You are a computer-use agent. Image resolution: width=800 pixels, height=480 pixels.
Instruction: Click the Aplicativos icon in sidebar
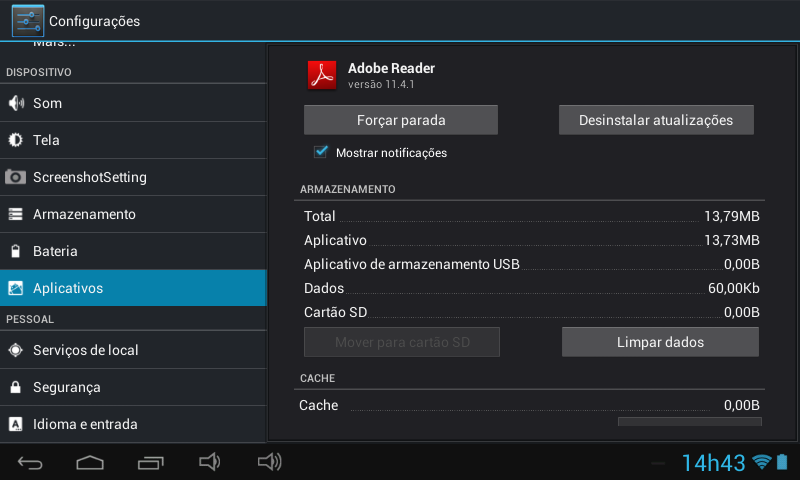click(x=16, y=288)
